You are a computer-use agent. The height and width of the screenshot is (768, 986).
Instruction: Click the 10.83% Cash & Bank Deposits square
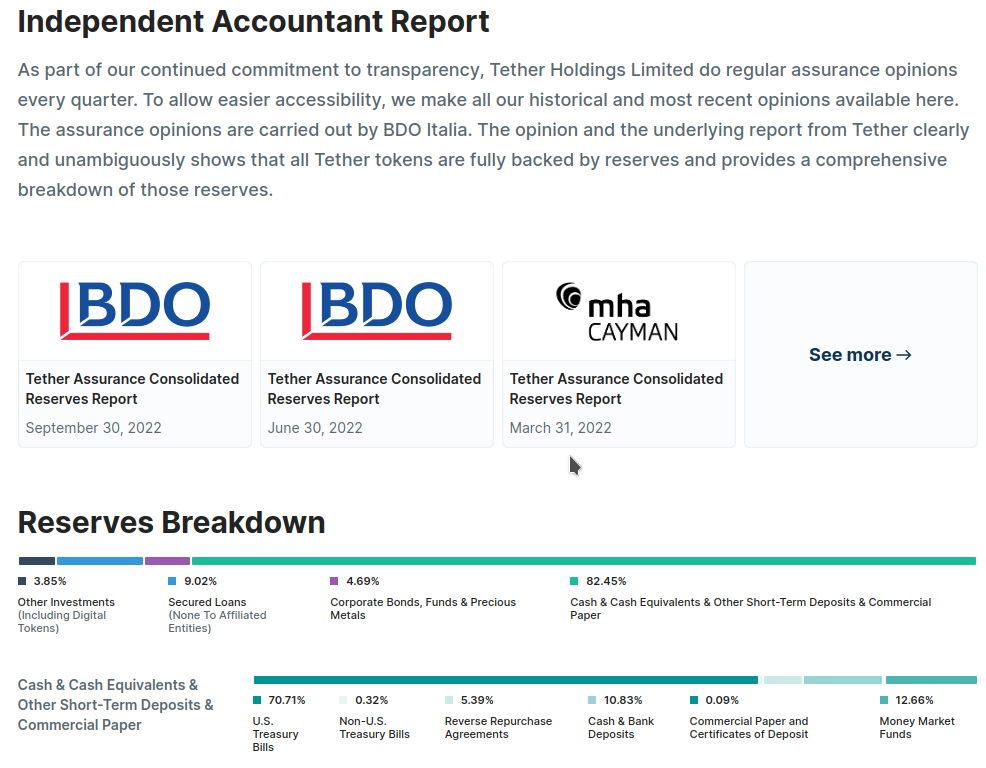(x=593, y=700)
